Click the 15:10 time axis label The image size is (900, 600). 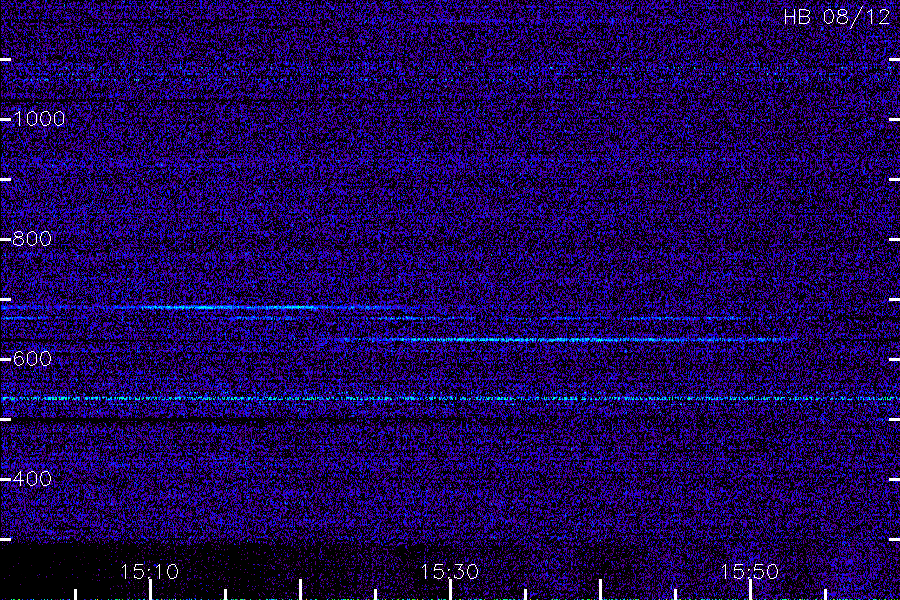(x=149, y=572)
